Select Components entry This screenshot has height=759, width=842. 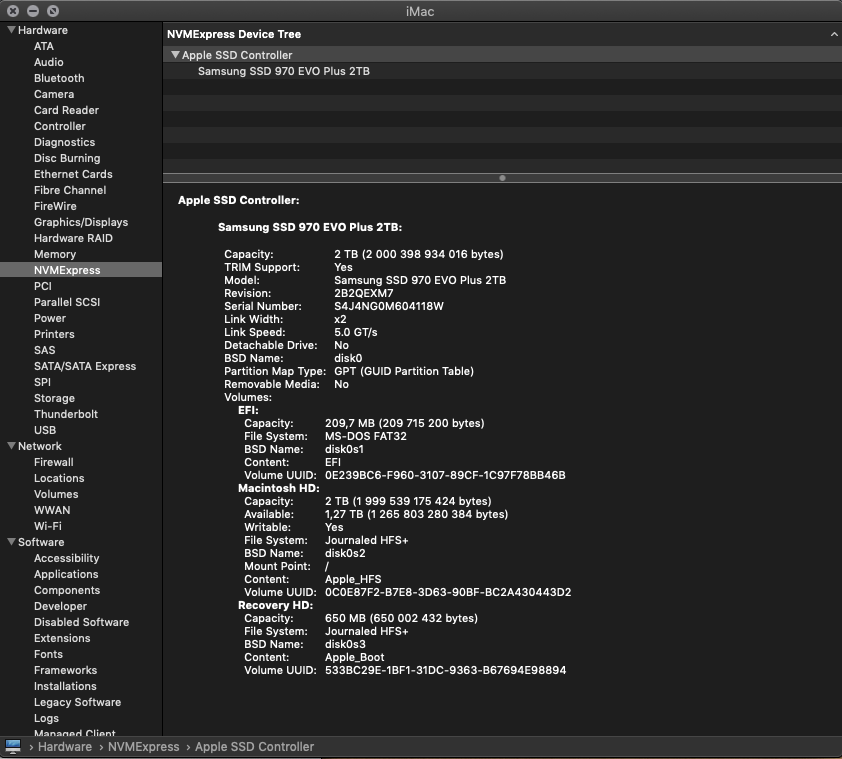[x=67, y=590]
